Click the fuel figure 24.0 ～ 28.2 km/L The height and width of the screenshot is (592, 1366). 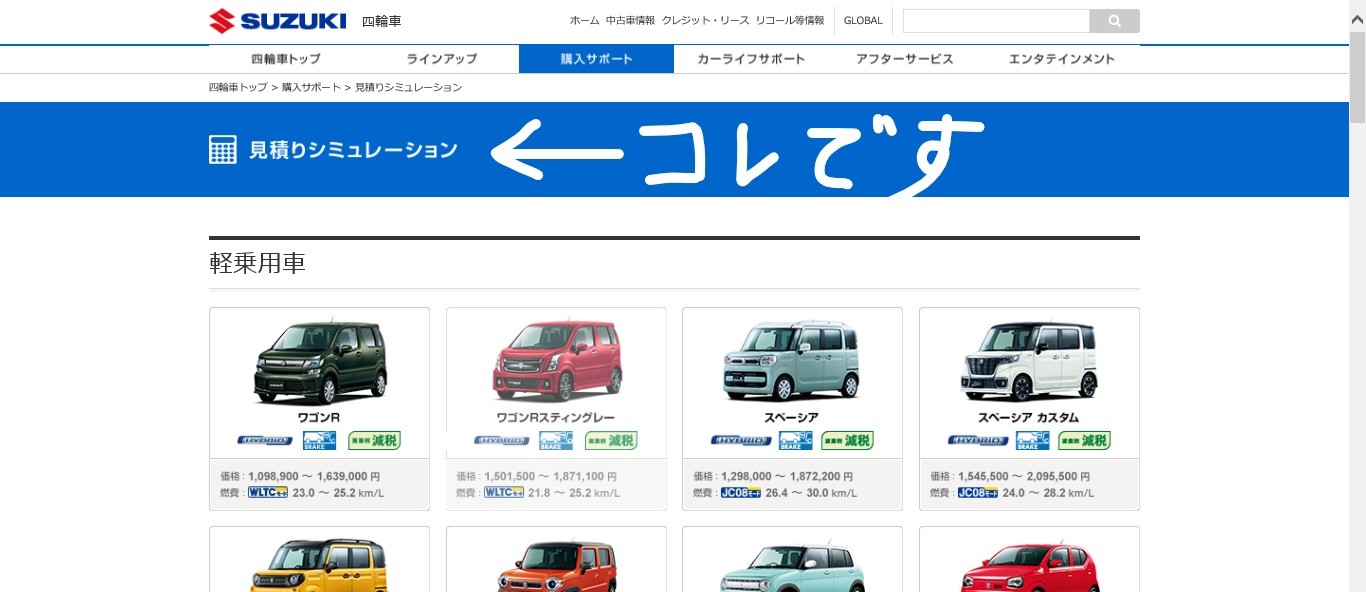pyautogui.click(x=1048, y=493)
